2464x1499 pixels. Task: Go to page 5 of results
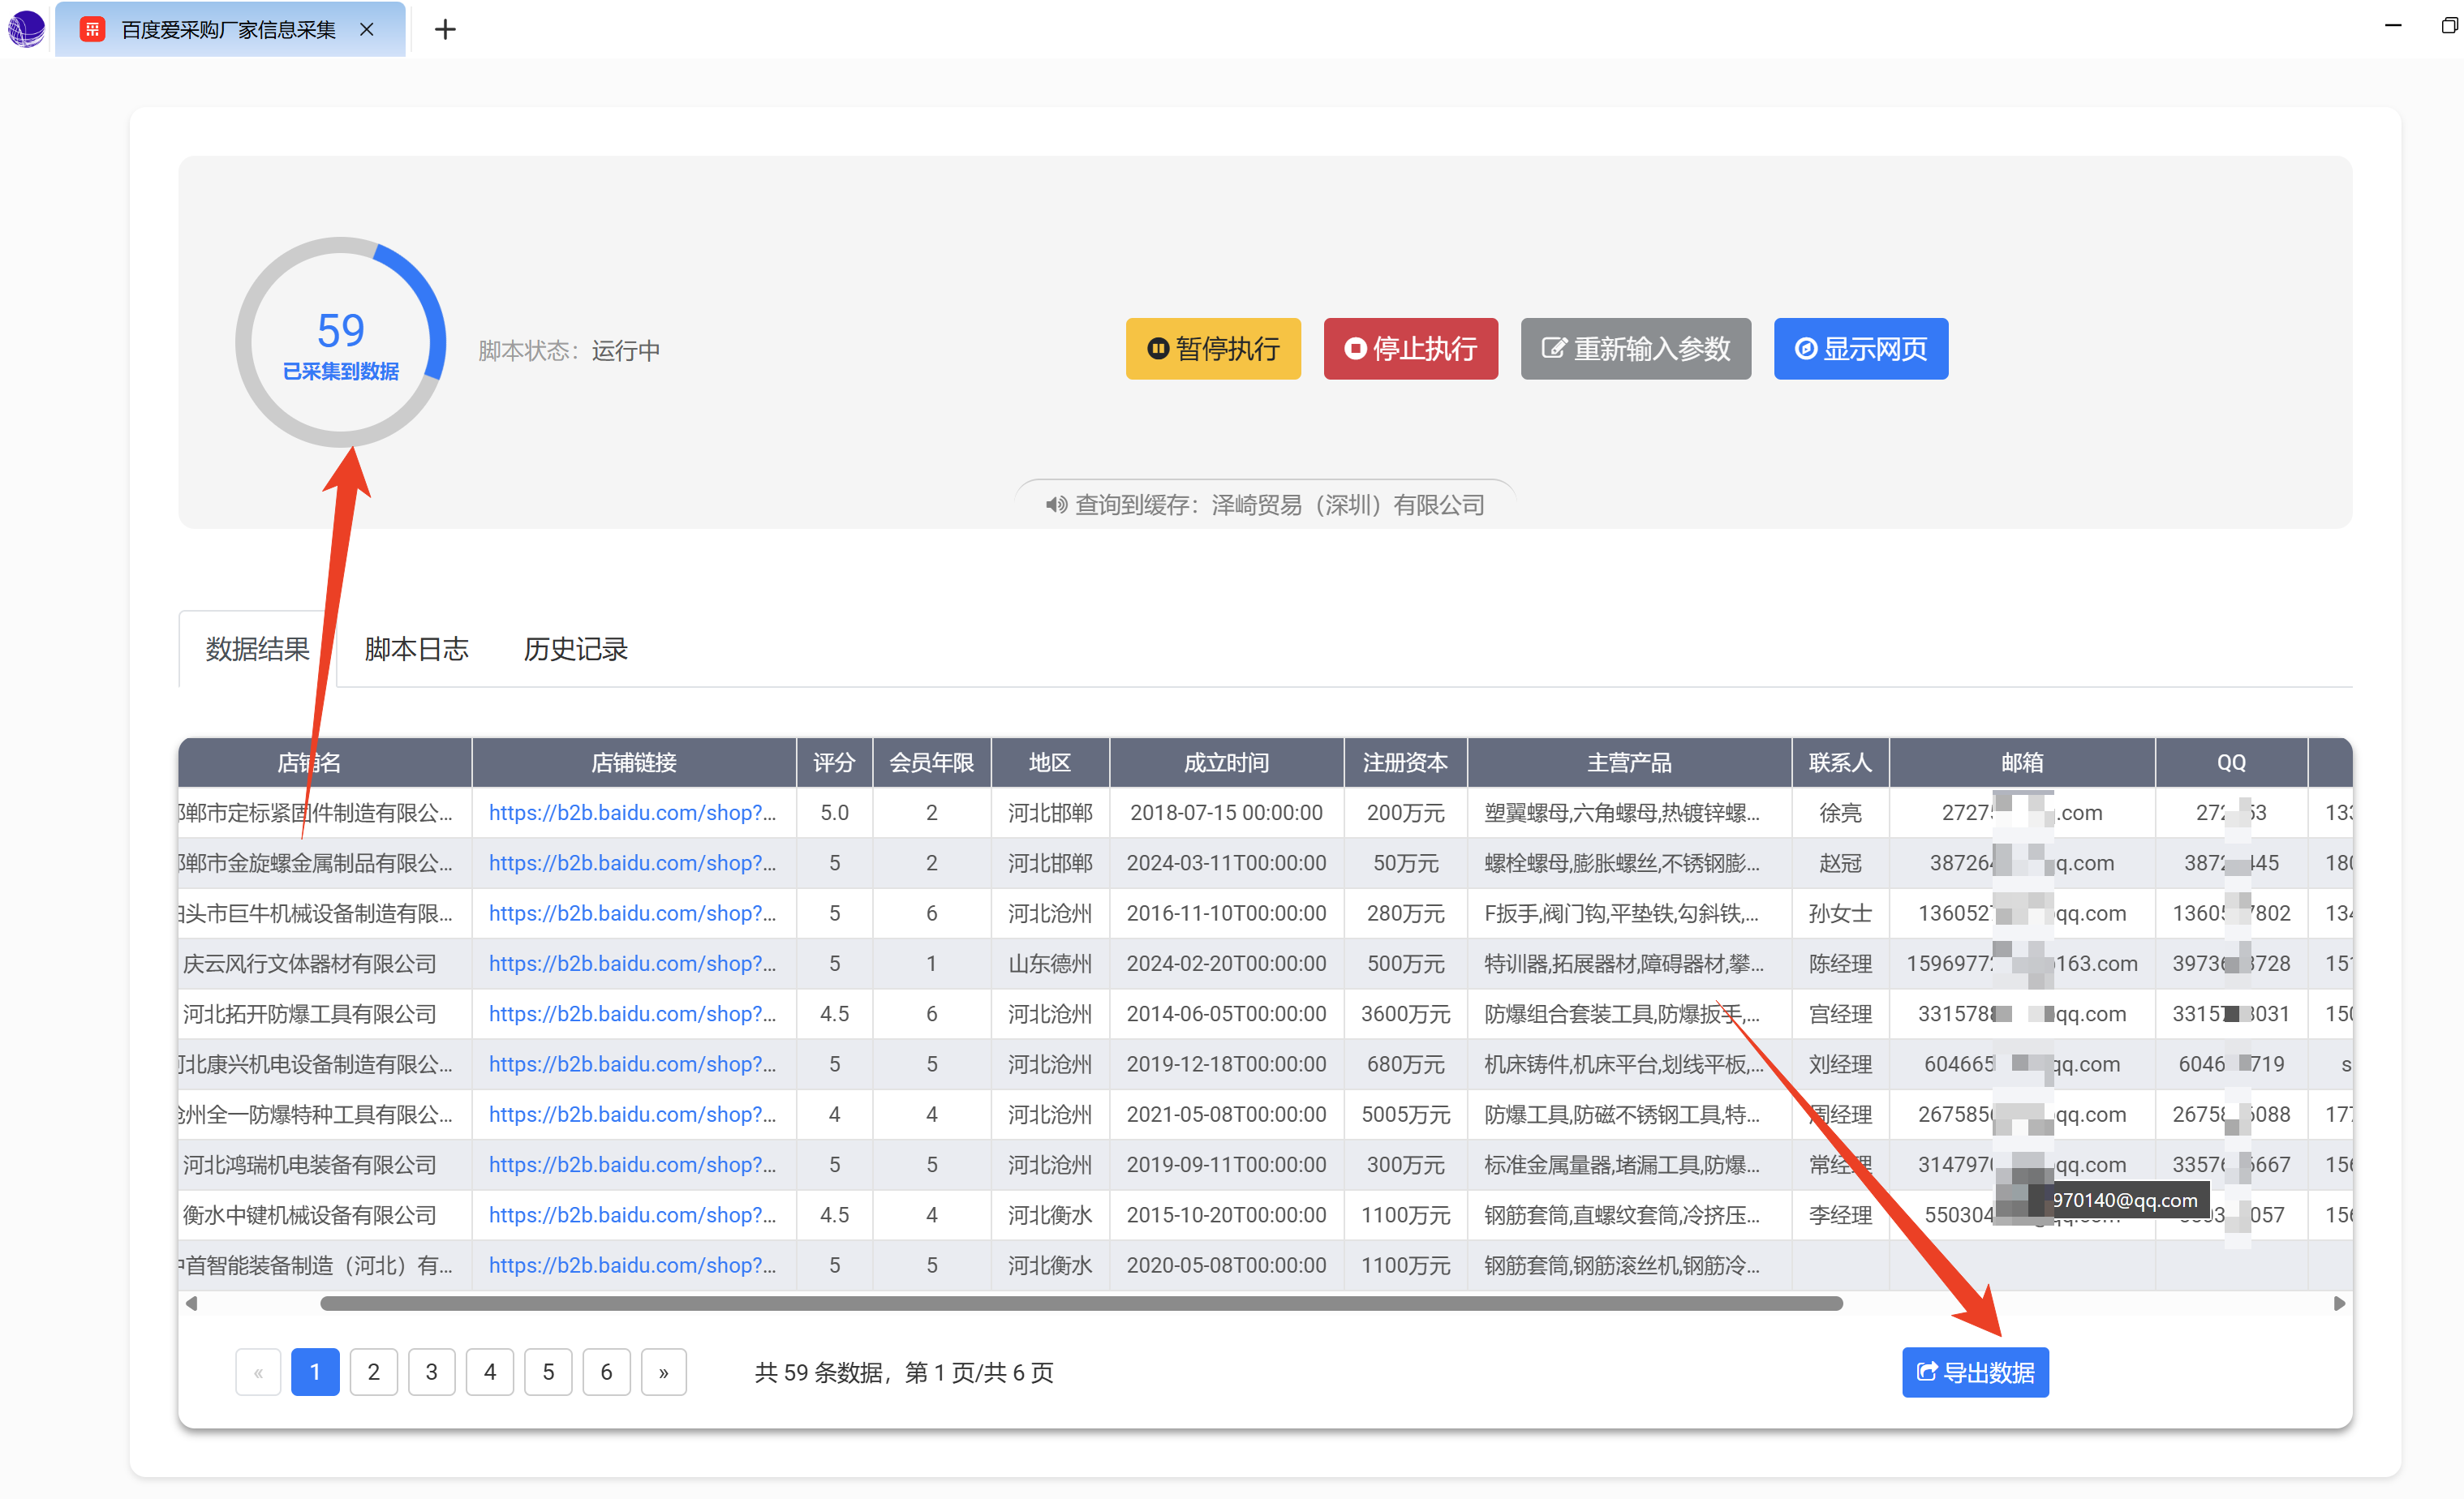click(x=548, y=1372)
